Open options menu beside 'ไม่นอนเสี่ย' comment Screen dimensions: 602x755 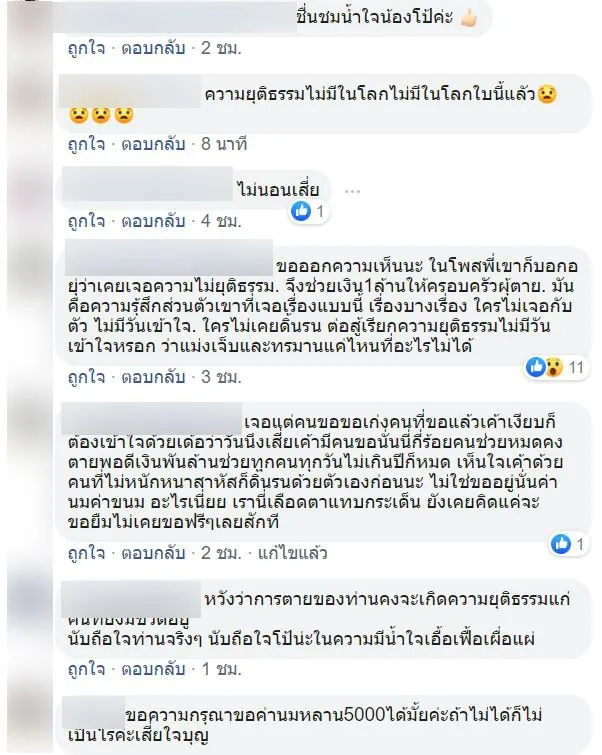[352, 191]
